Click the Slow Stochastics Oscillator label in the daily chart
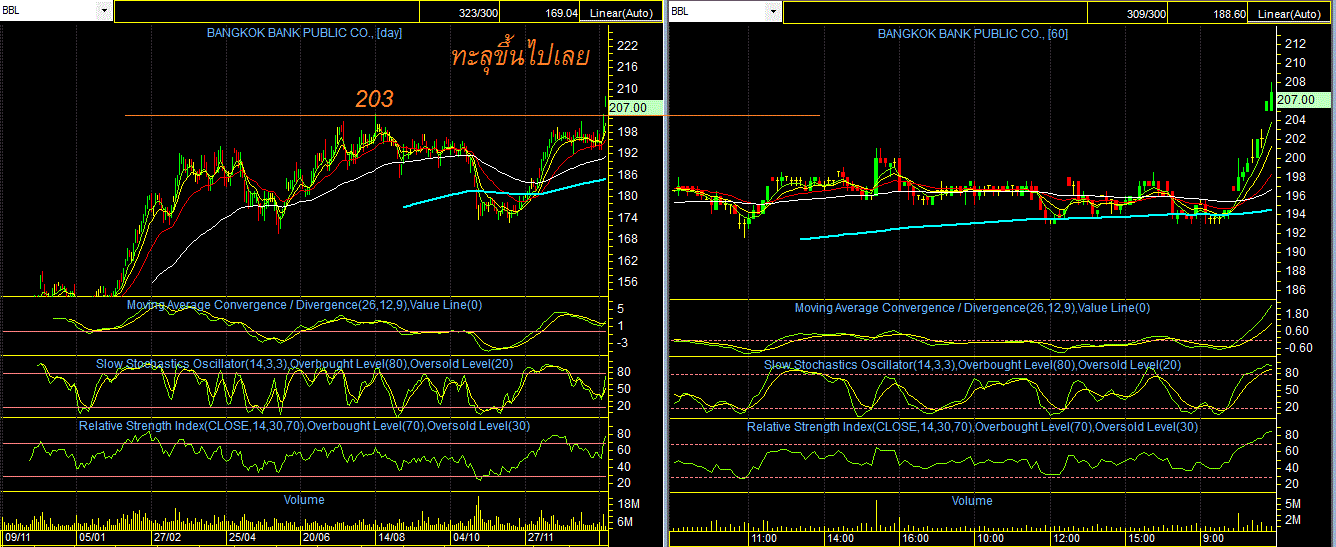 point(304,363)
